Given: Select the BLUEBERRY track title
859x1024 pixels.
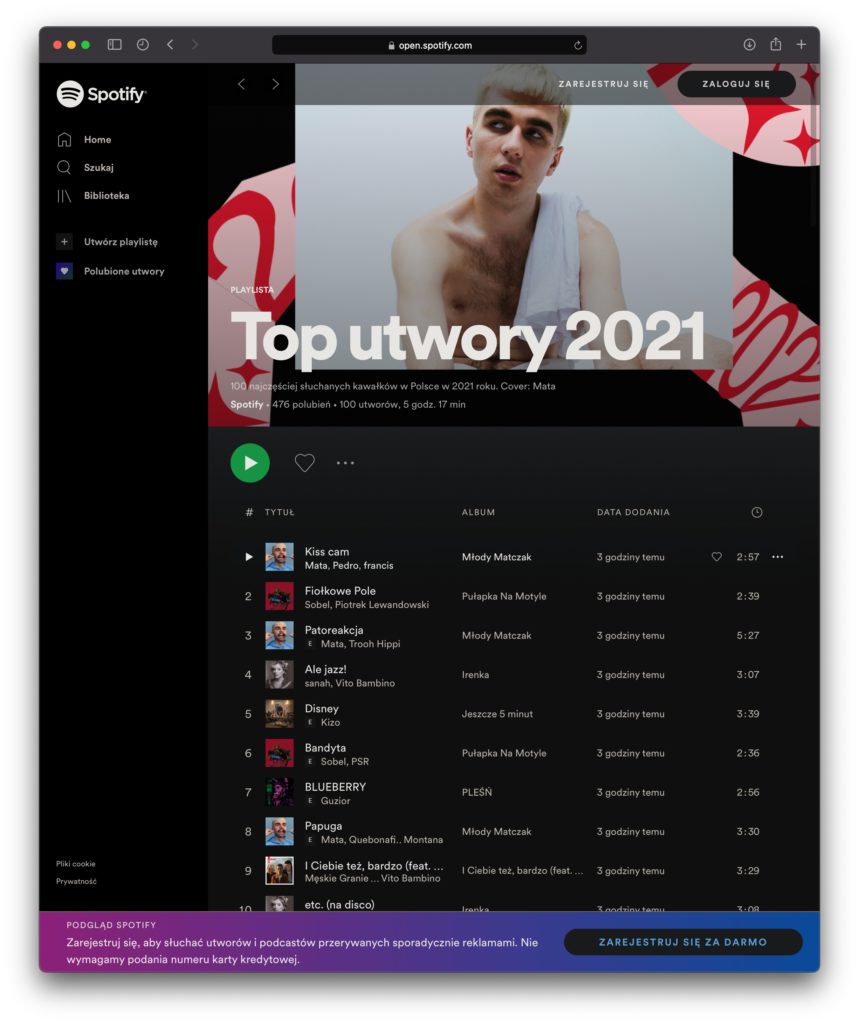Looking at the screenshot, I should (x=335, y=786).
